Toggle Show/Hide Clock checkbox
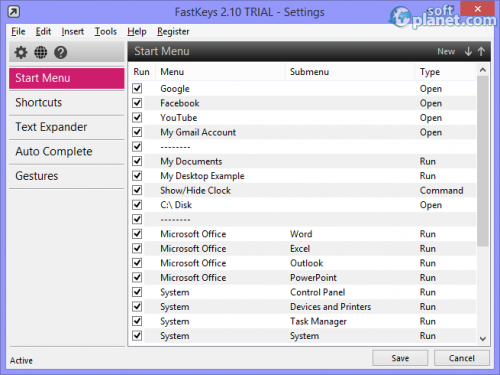500x375 pixels. point(137,190)
